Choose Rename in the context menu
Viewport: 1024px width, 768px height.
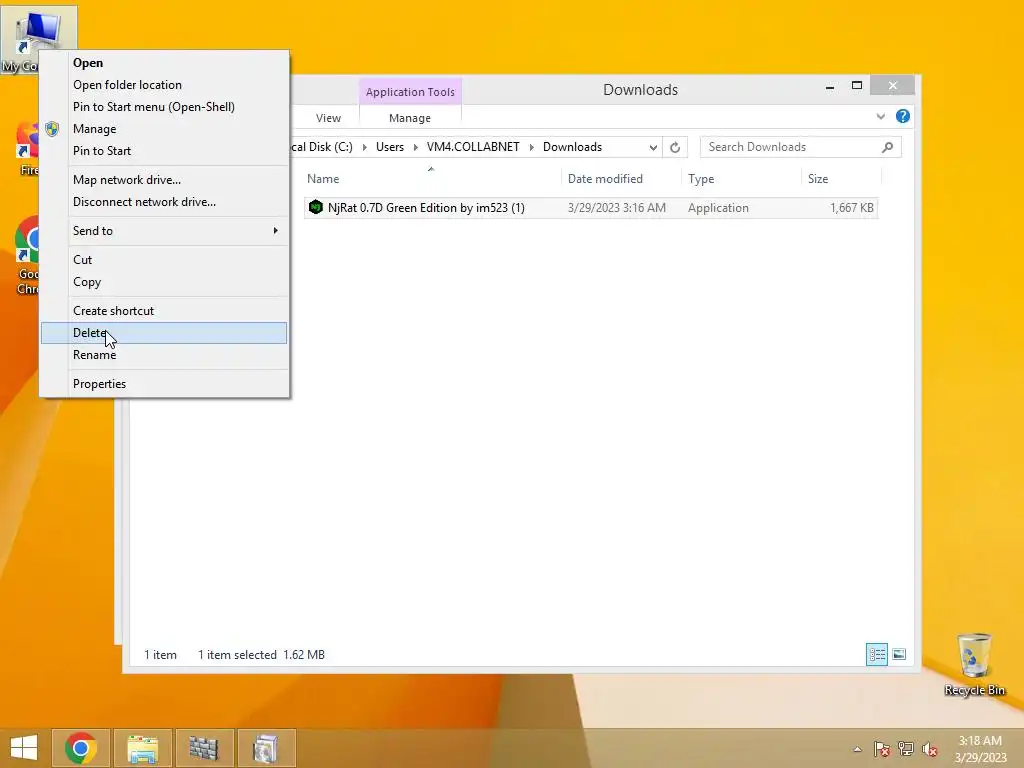(x=164, y=355)
